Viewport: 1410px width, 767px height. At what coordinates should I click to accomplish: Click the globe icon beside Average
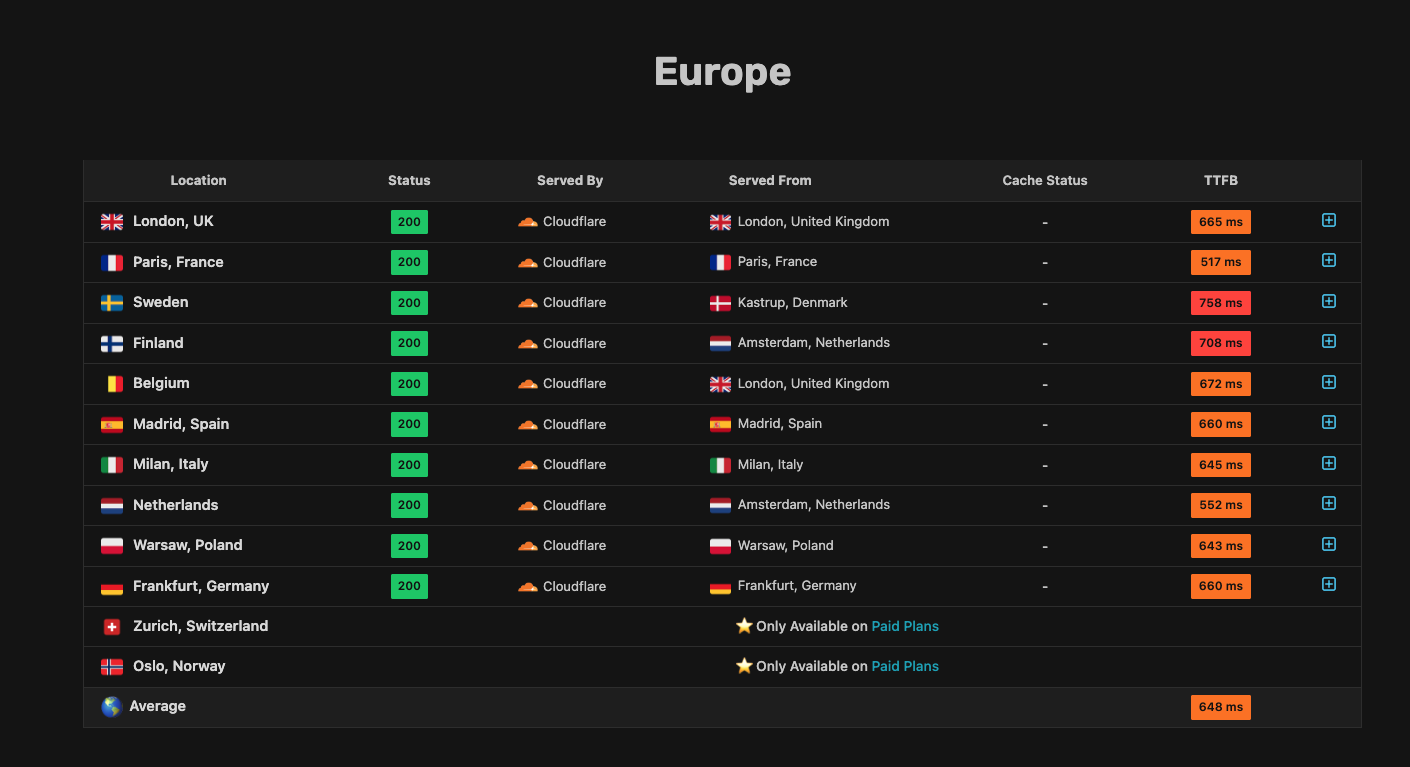click(x=111, y=707)
